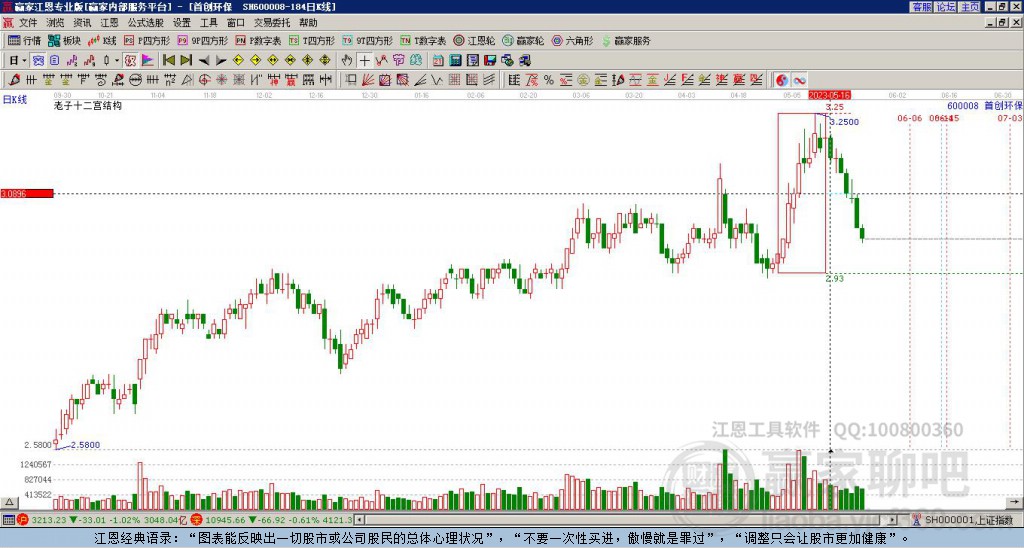Open the P四方形 tool
This screenshot has width=1024, height=548.
[146, 41]
